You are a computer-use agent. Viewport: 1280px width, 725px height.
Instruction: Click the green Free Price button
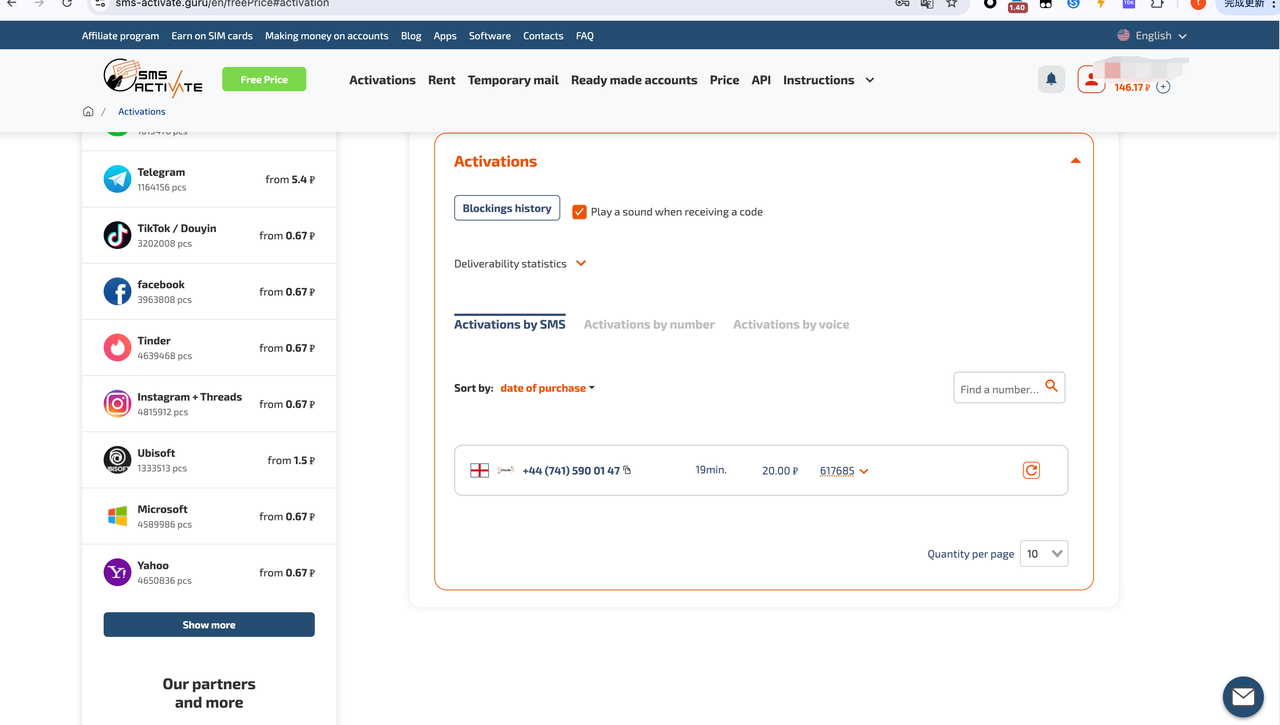coord(264,79)
